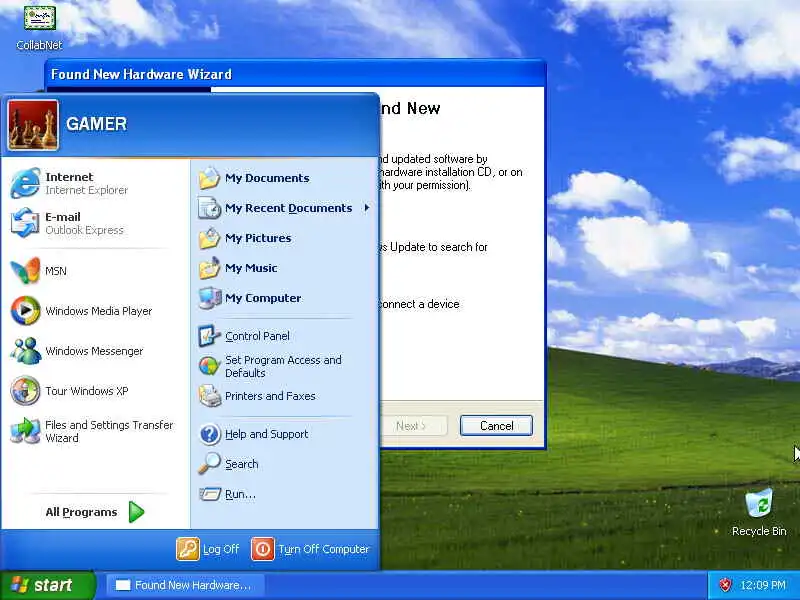Click the Log Off key icon
The width and height of the screenshot is (800, 600).
click(188, 549)
